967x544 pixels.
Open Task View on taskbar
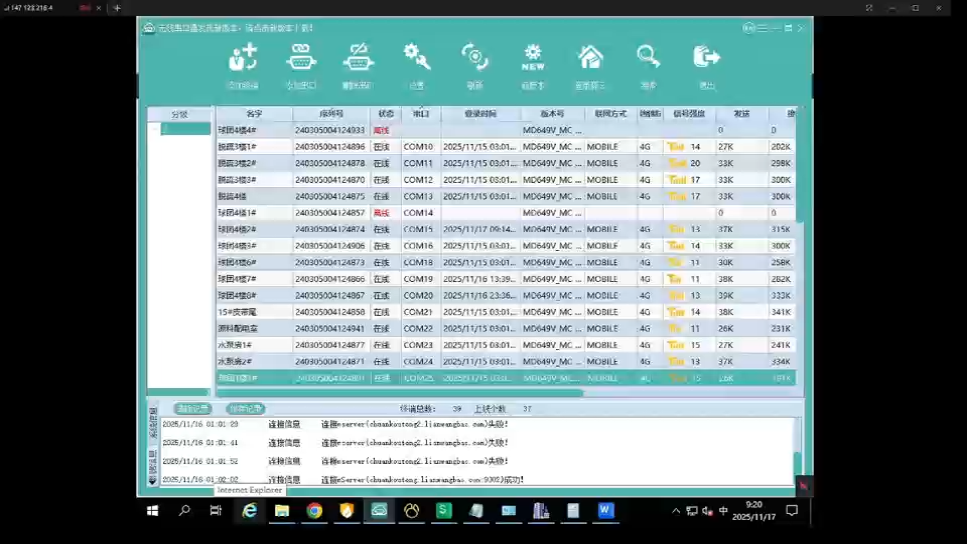coord(216,511)
